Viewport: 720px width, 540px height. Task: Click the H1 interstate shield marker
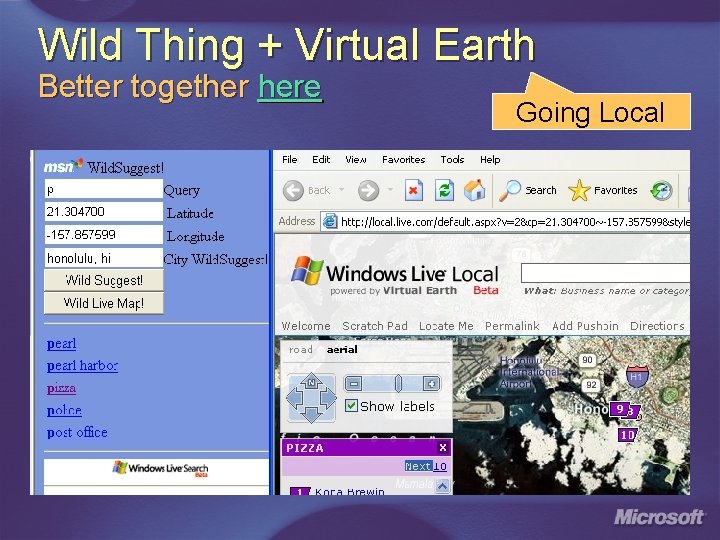(637, 376)
